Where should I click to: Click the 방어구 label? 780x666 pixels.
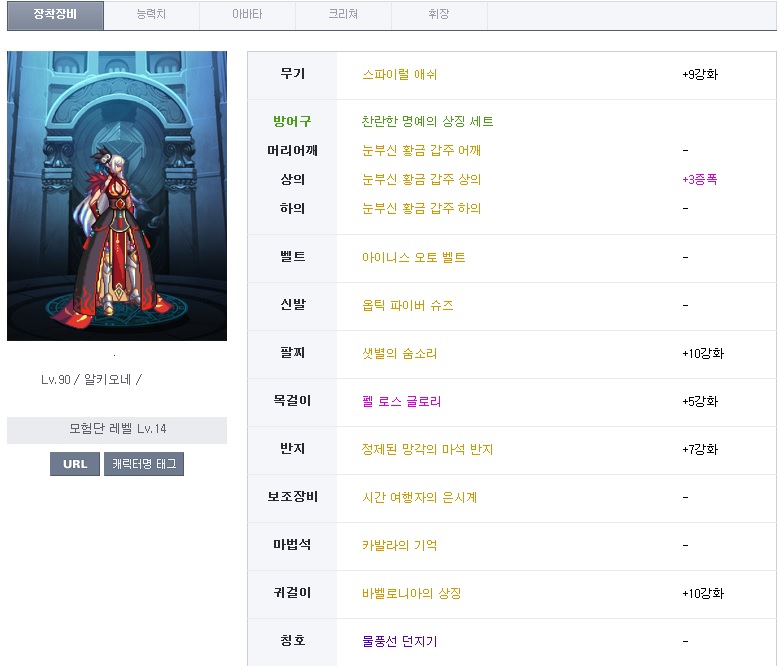point(292,121)
